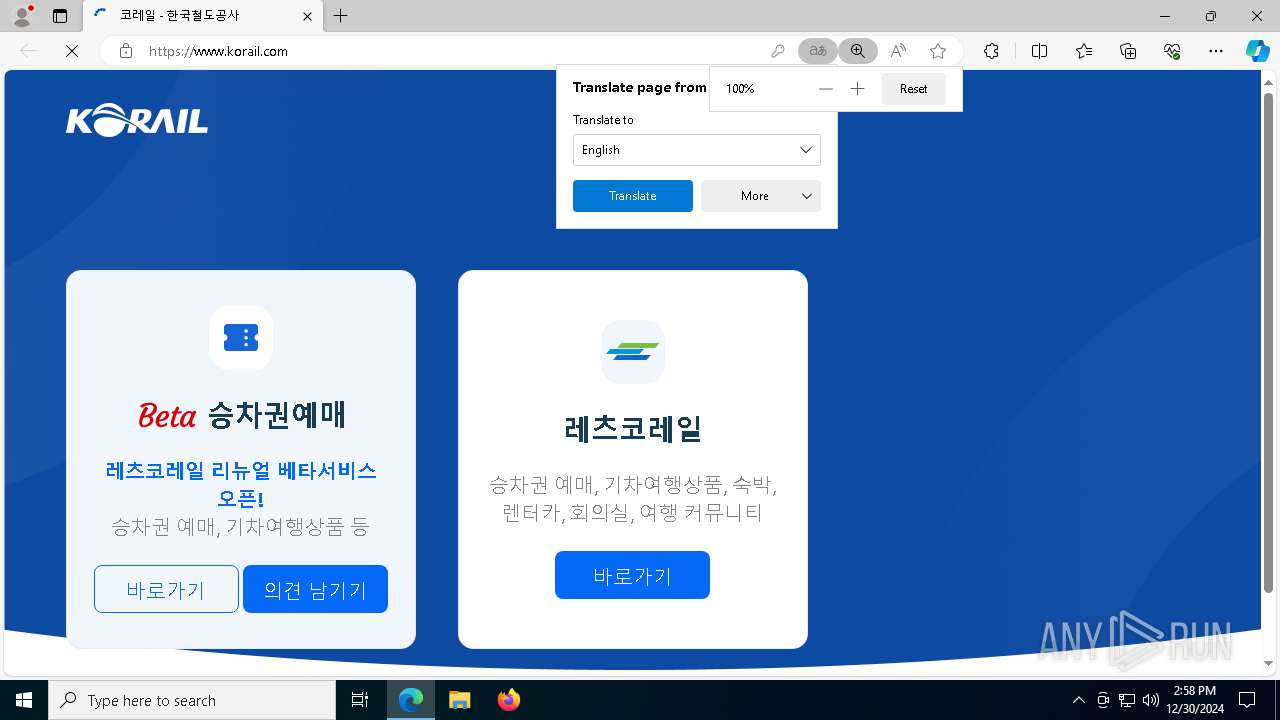Image resolution: width=1280 pixels, height=720 pixels.
Task: Open Collections panel
Action: (1128, 51)
